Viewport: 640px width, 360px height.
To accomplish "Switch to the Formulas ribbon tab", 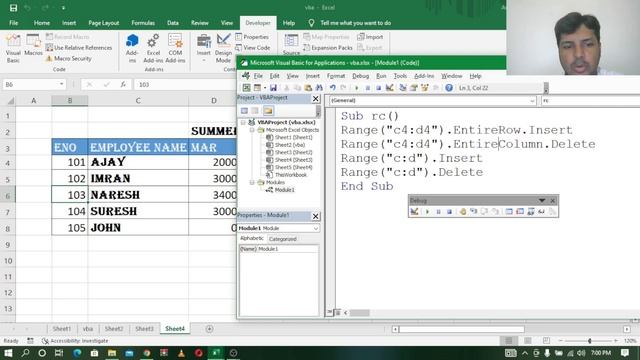I will (x=143, y=23).
